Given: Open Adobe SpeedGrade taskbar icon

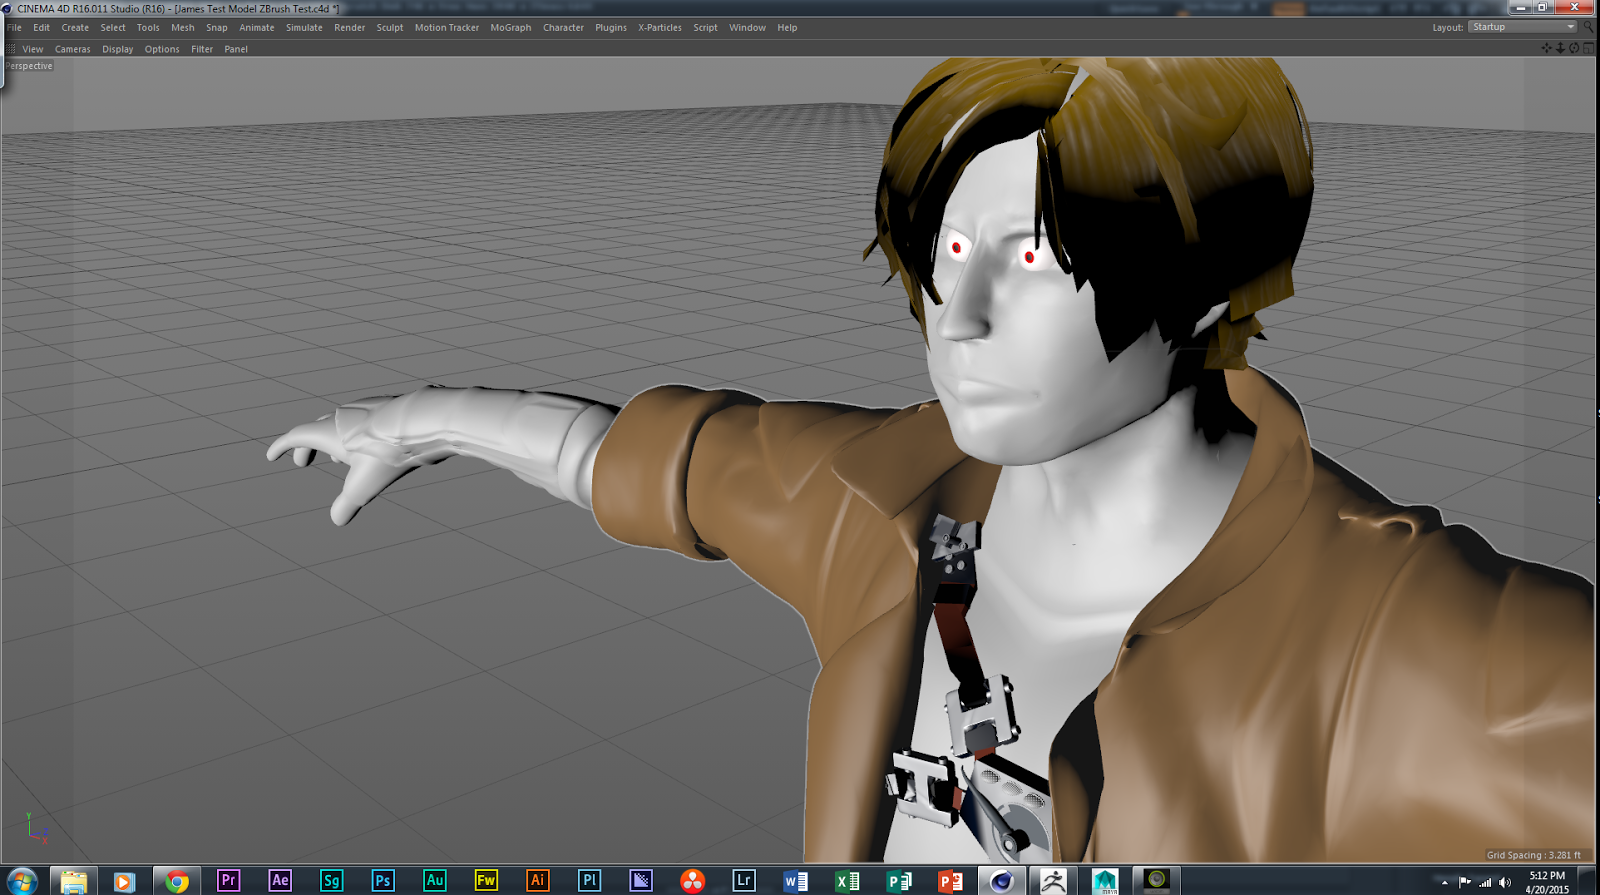Looking at the screenshot, I should pyautogui.click(x=331, y=881).
